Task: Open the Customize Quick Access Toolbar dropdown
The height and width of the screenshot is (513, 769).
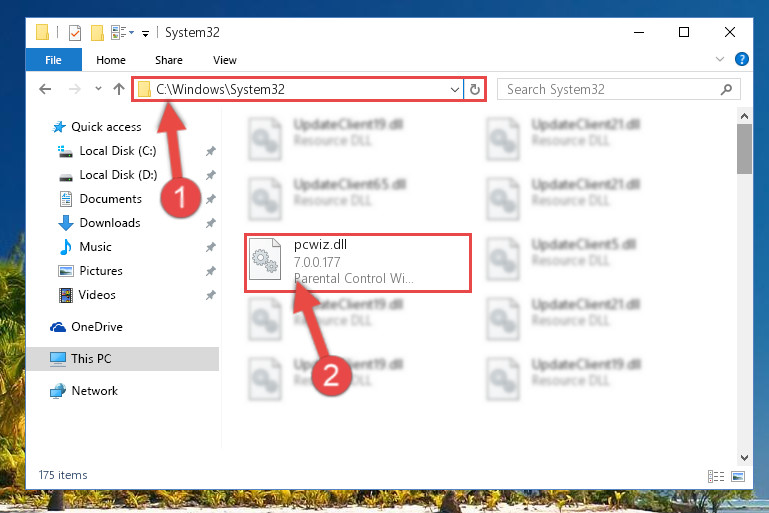Action: click(145, 33)
